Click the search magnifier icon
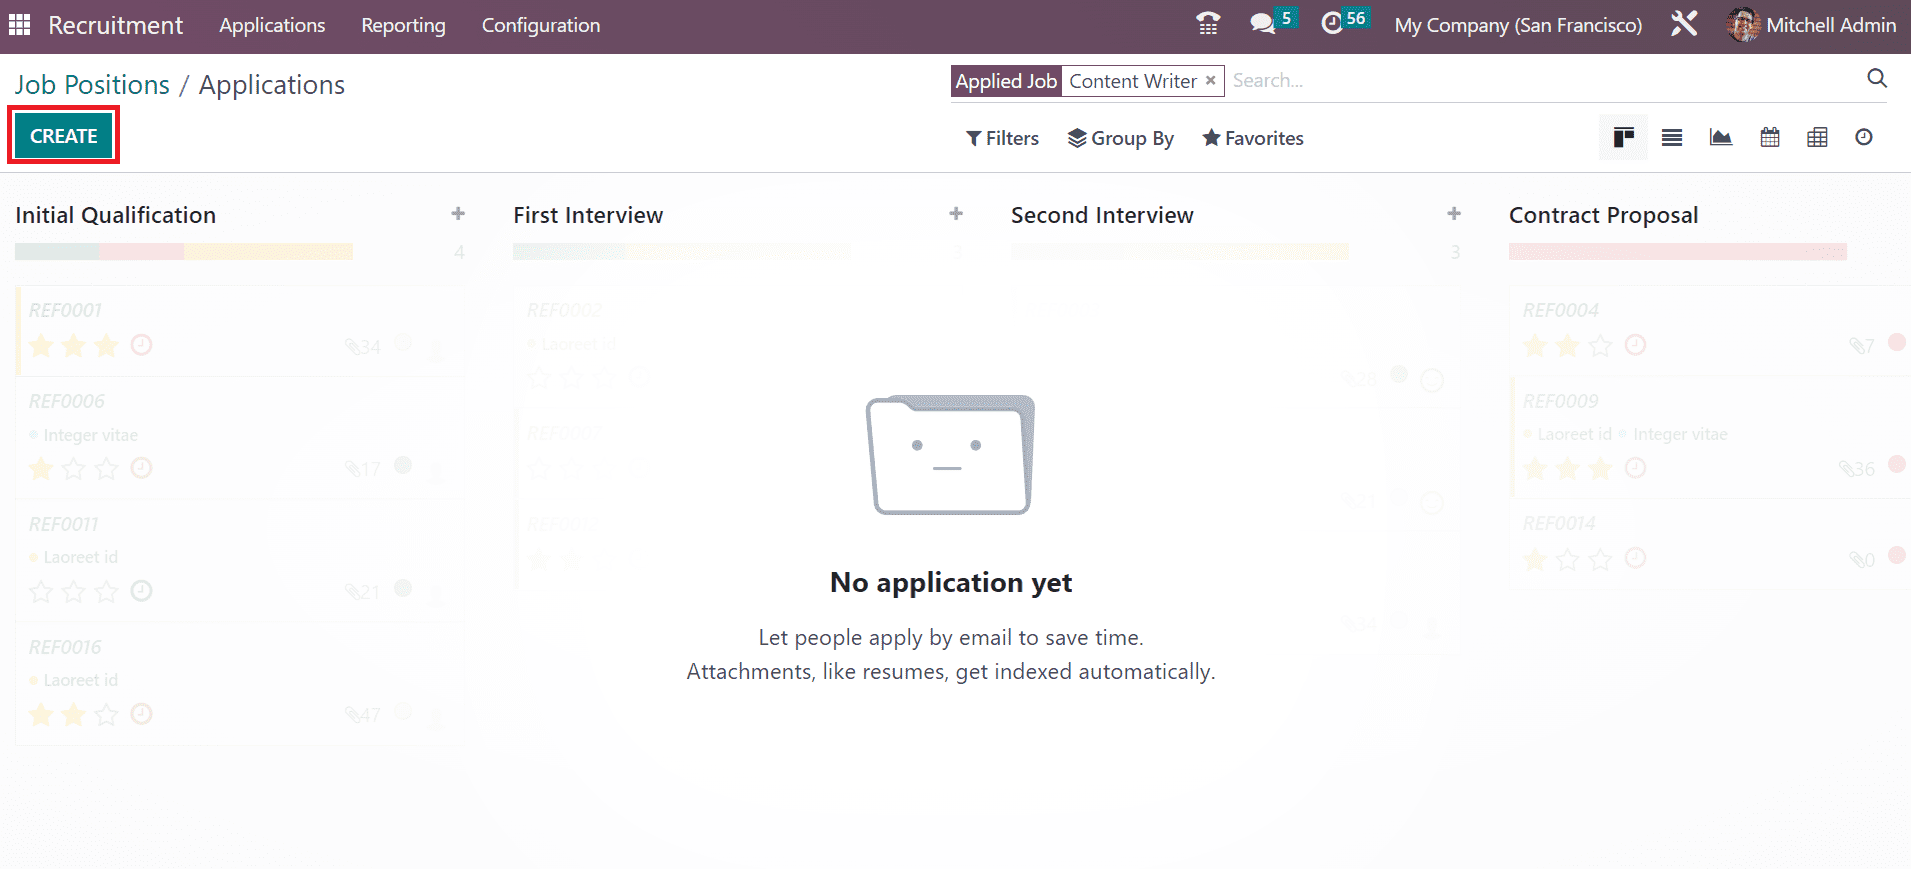 (x=1877, y=79)
